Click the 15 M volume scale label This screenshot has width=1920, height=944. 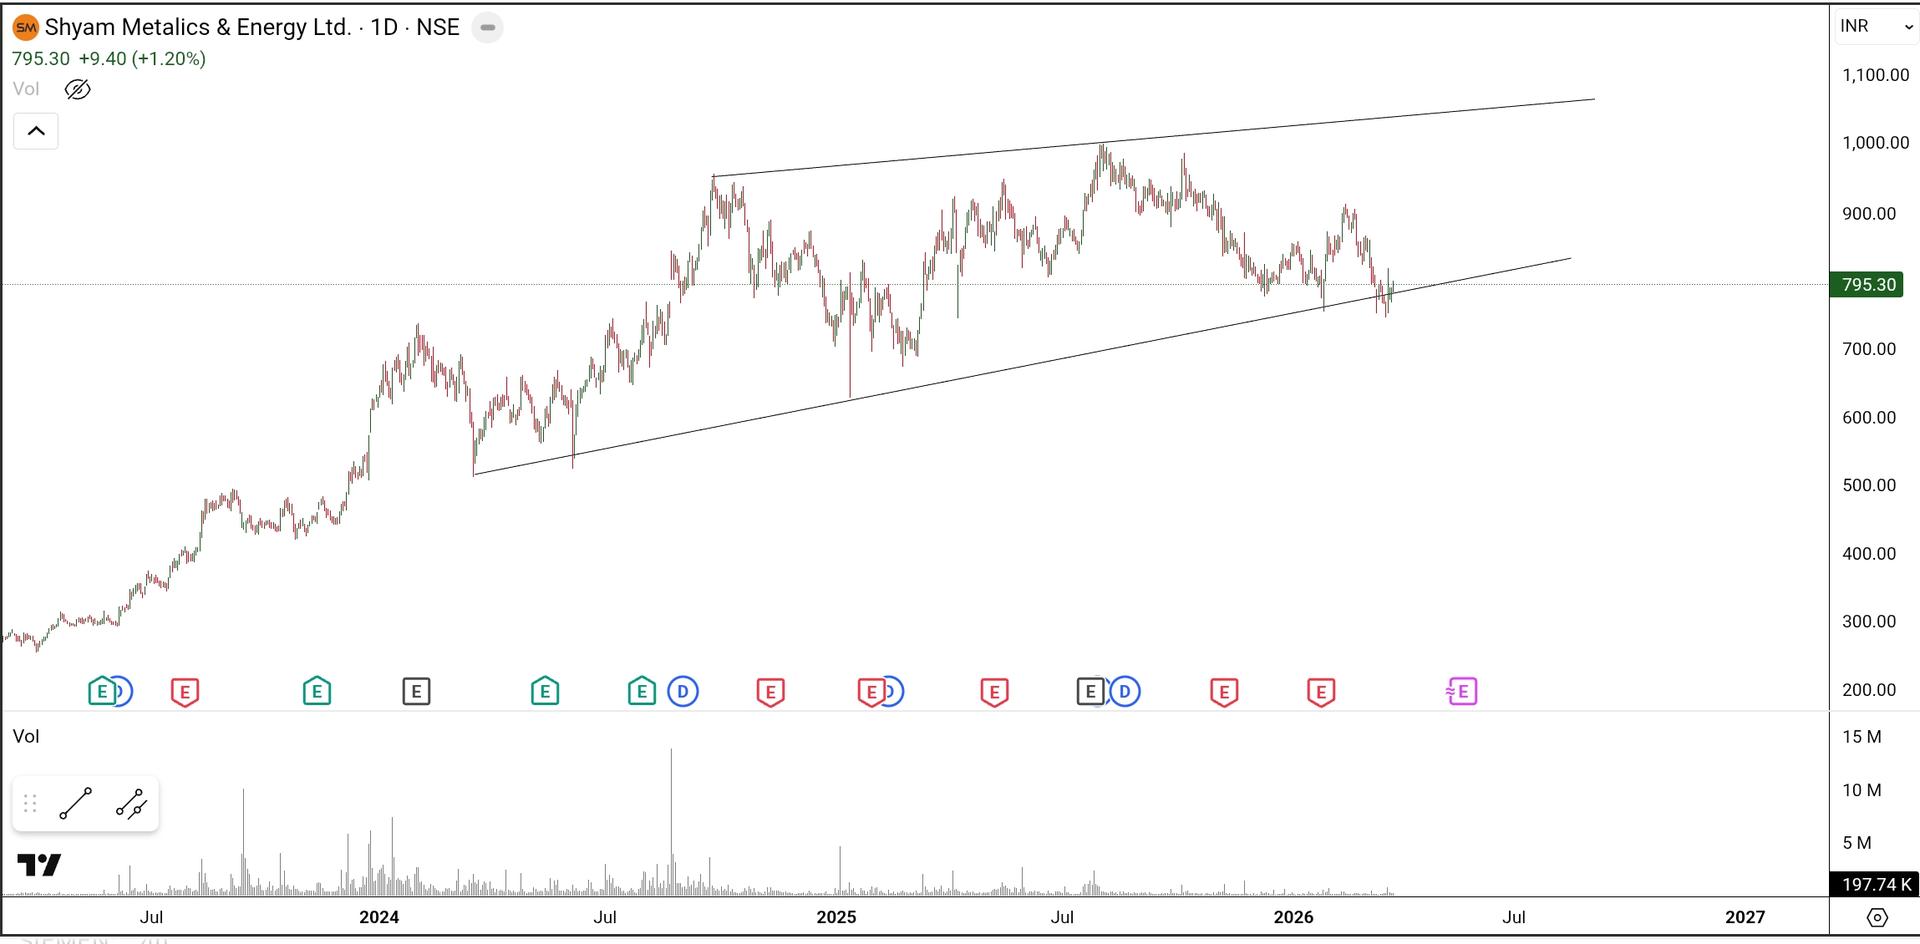click(1862, 737)
